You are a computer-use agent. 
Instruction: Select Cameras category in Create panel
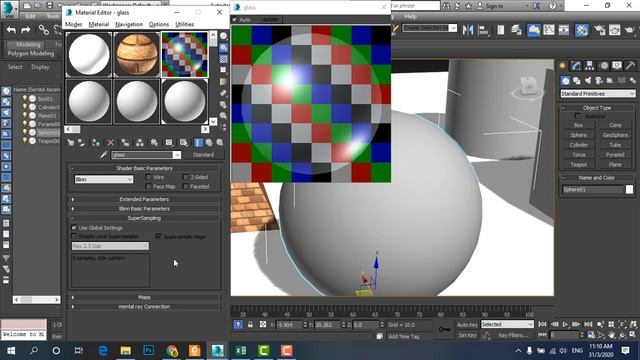pos(599,81)
